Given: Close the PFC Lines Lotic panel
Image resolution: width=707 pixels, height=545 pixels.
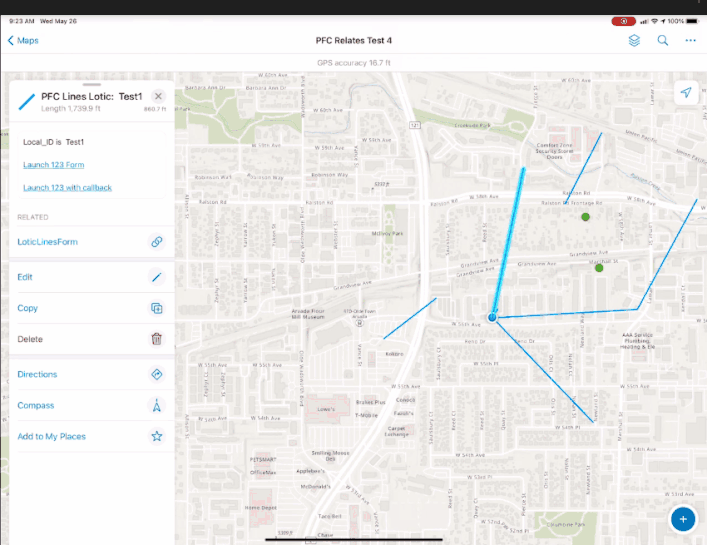Looking at the screenshot, I should 158,96.
